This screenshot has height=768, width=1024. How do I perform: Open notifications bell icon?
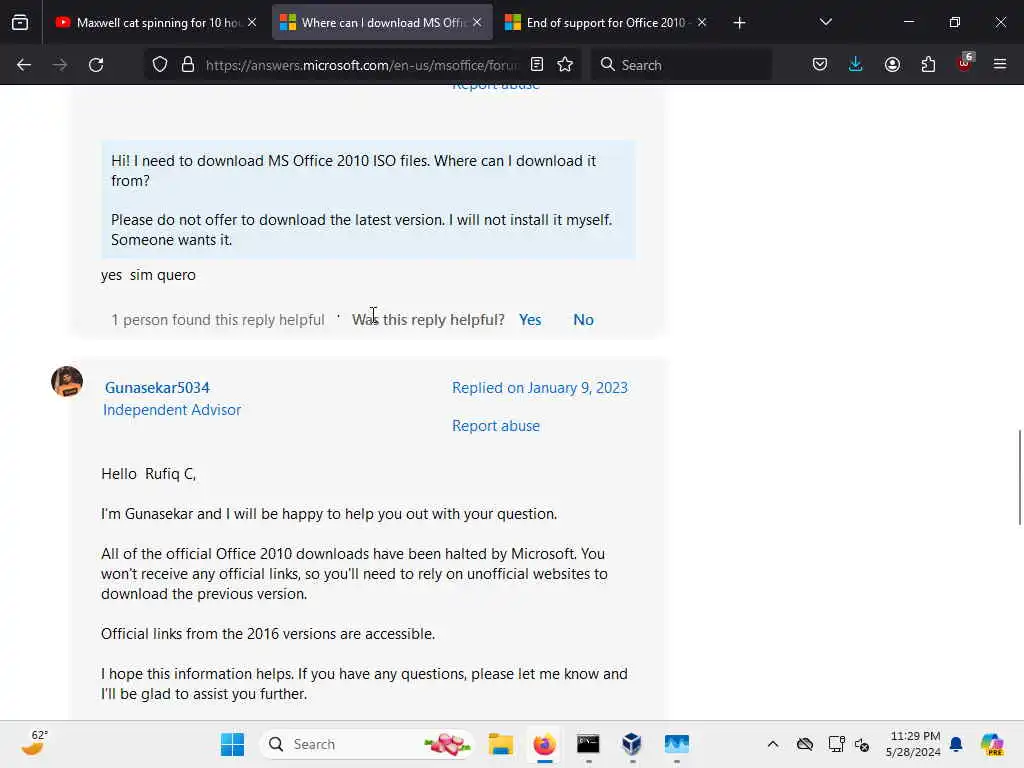point(956,744)
